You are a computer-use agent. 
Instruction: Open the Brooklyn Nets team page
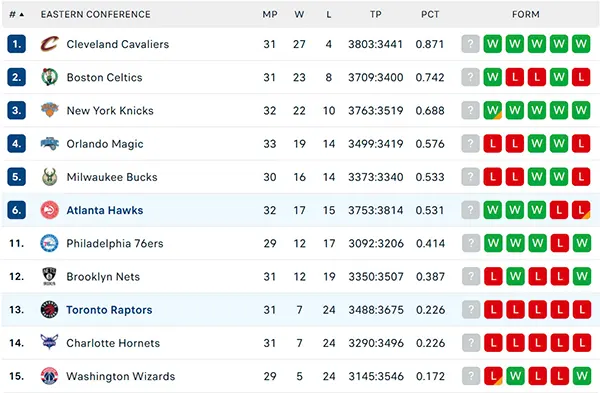[103, 277]
